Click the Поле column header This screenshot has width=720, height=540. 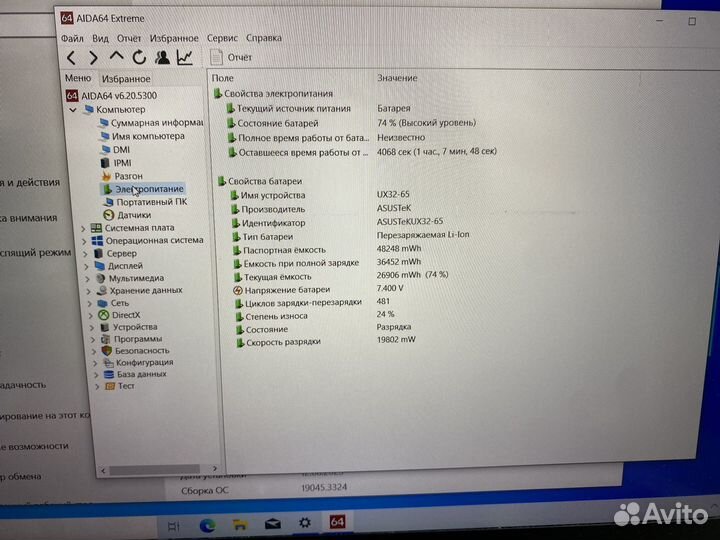(223, 79)
